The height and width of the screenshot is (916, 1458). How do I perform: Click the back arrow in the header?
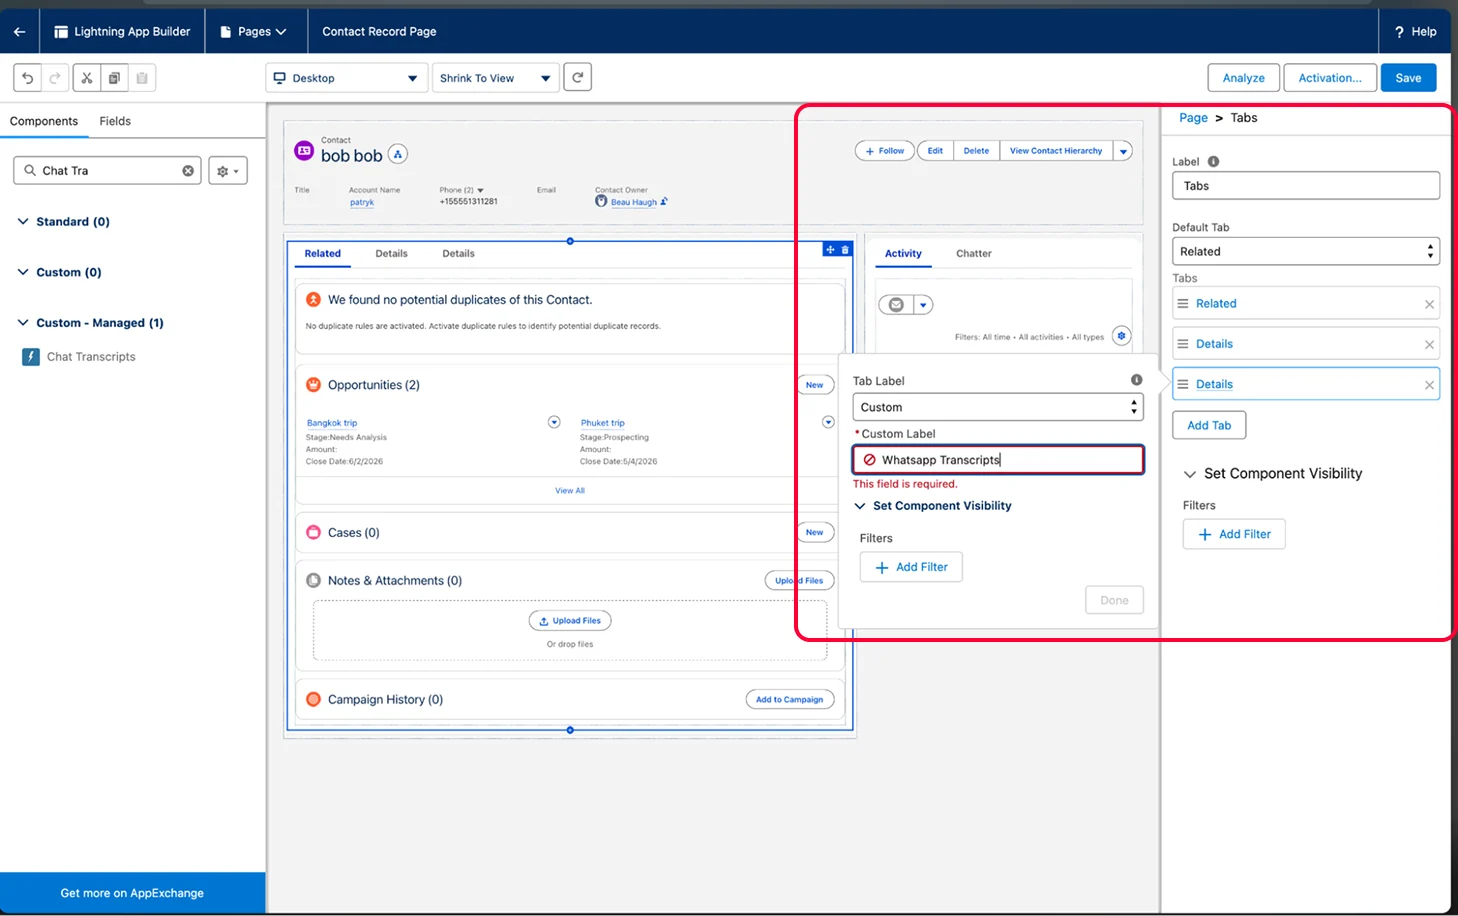(x=19, y=31)
